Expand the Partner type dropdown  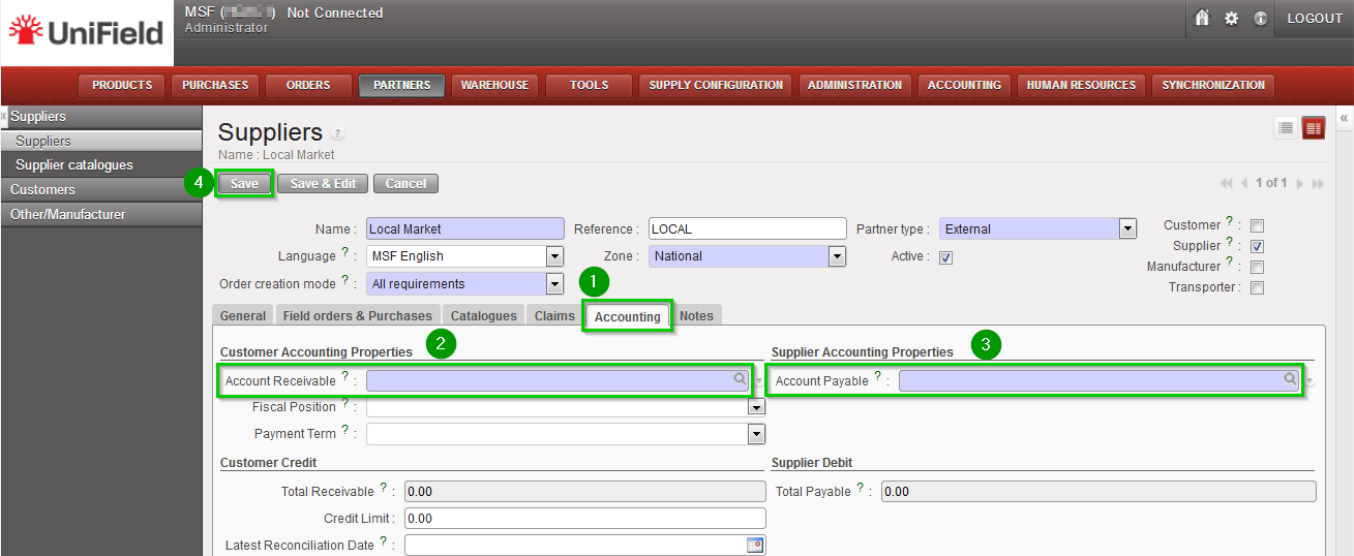click(1127, 229)
